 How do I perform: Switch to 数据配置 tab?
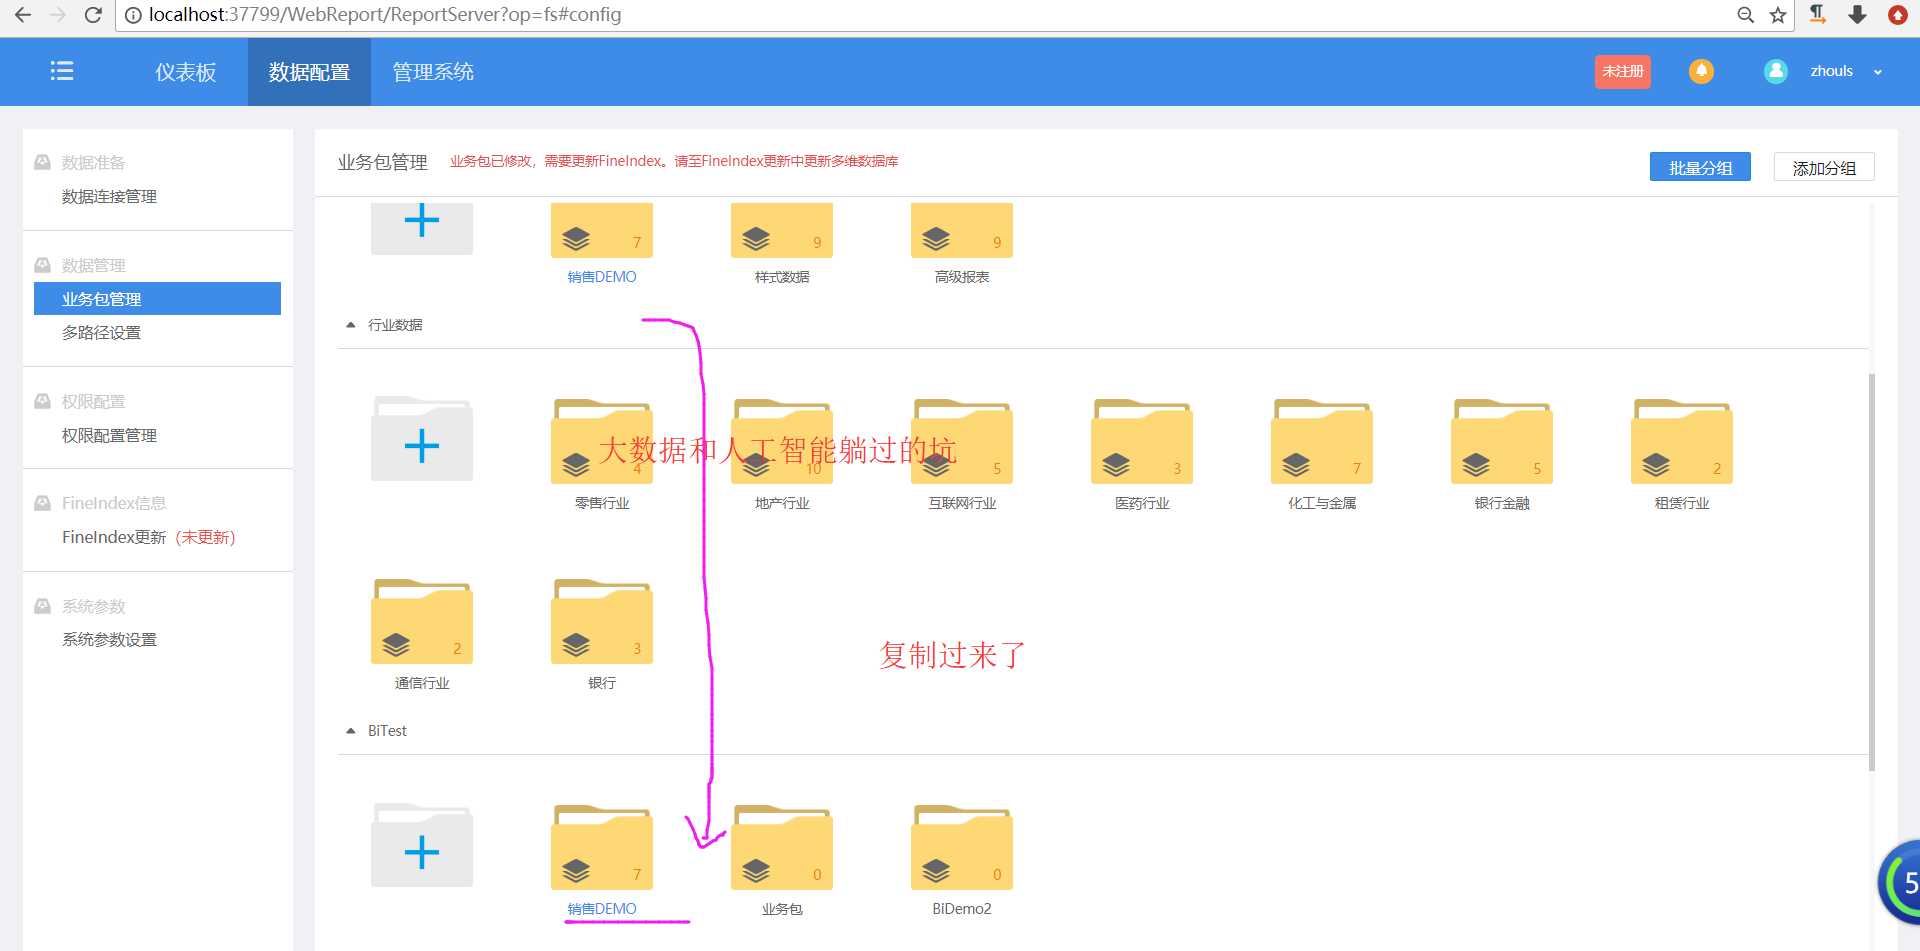pyautogui.click(x=309, y=72)
